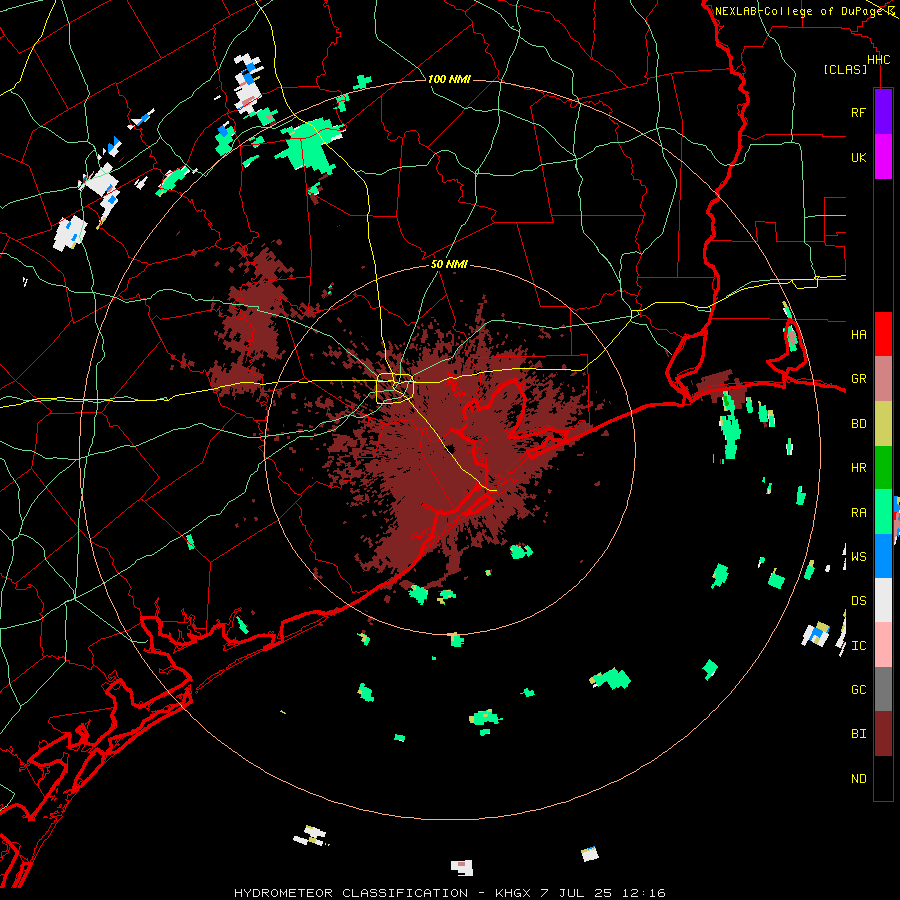Viewport: 900px width, 900px height.
Task: Click the light pink IC legend swatch
Action: (883, 645)
